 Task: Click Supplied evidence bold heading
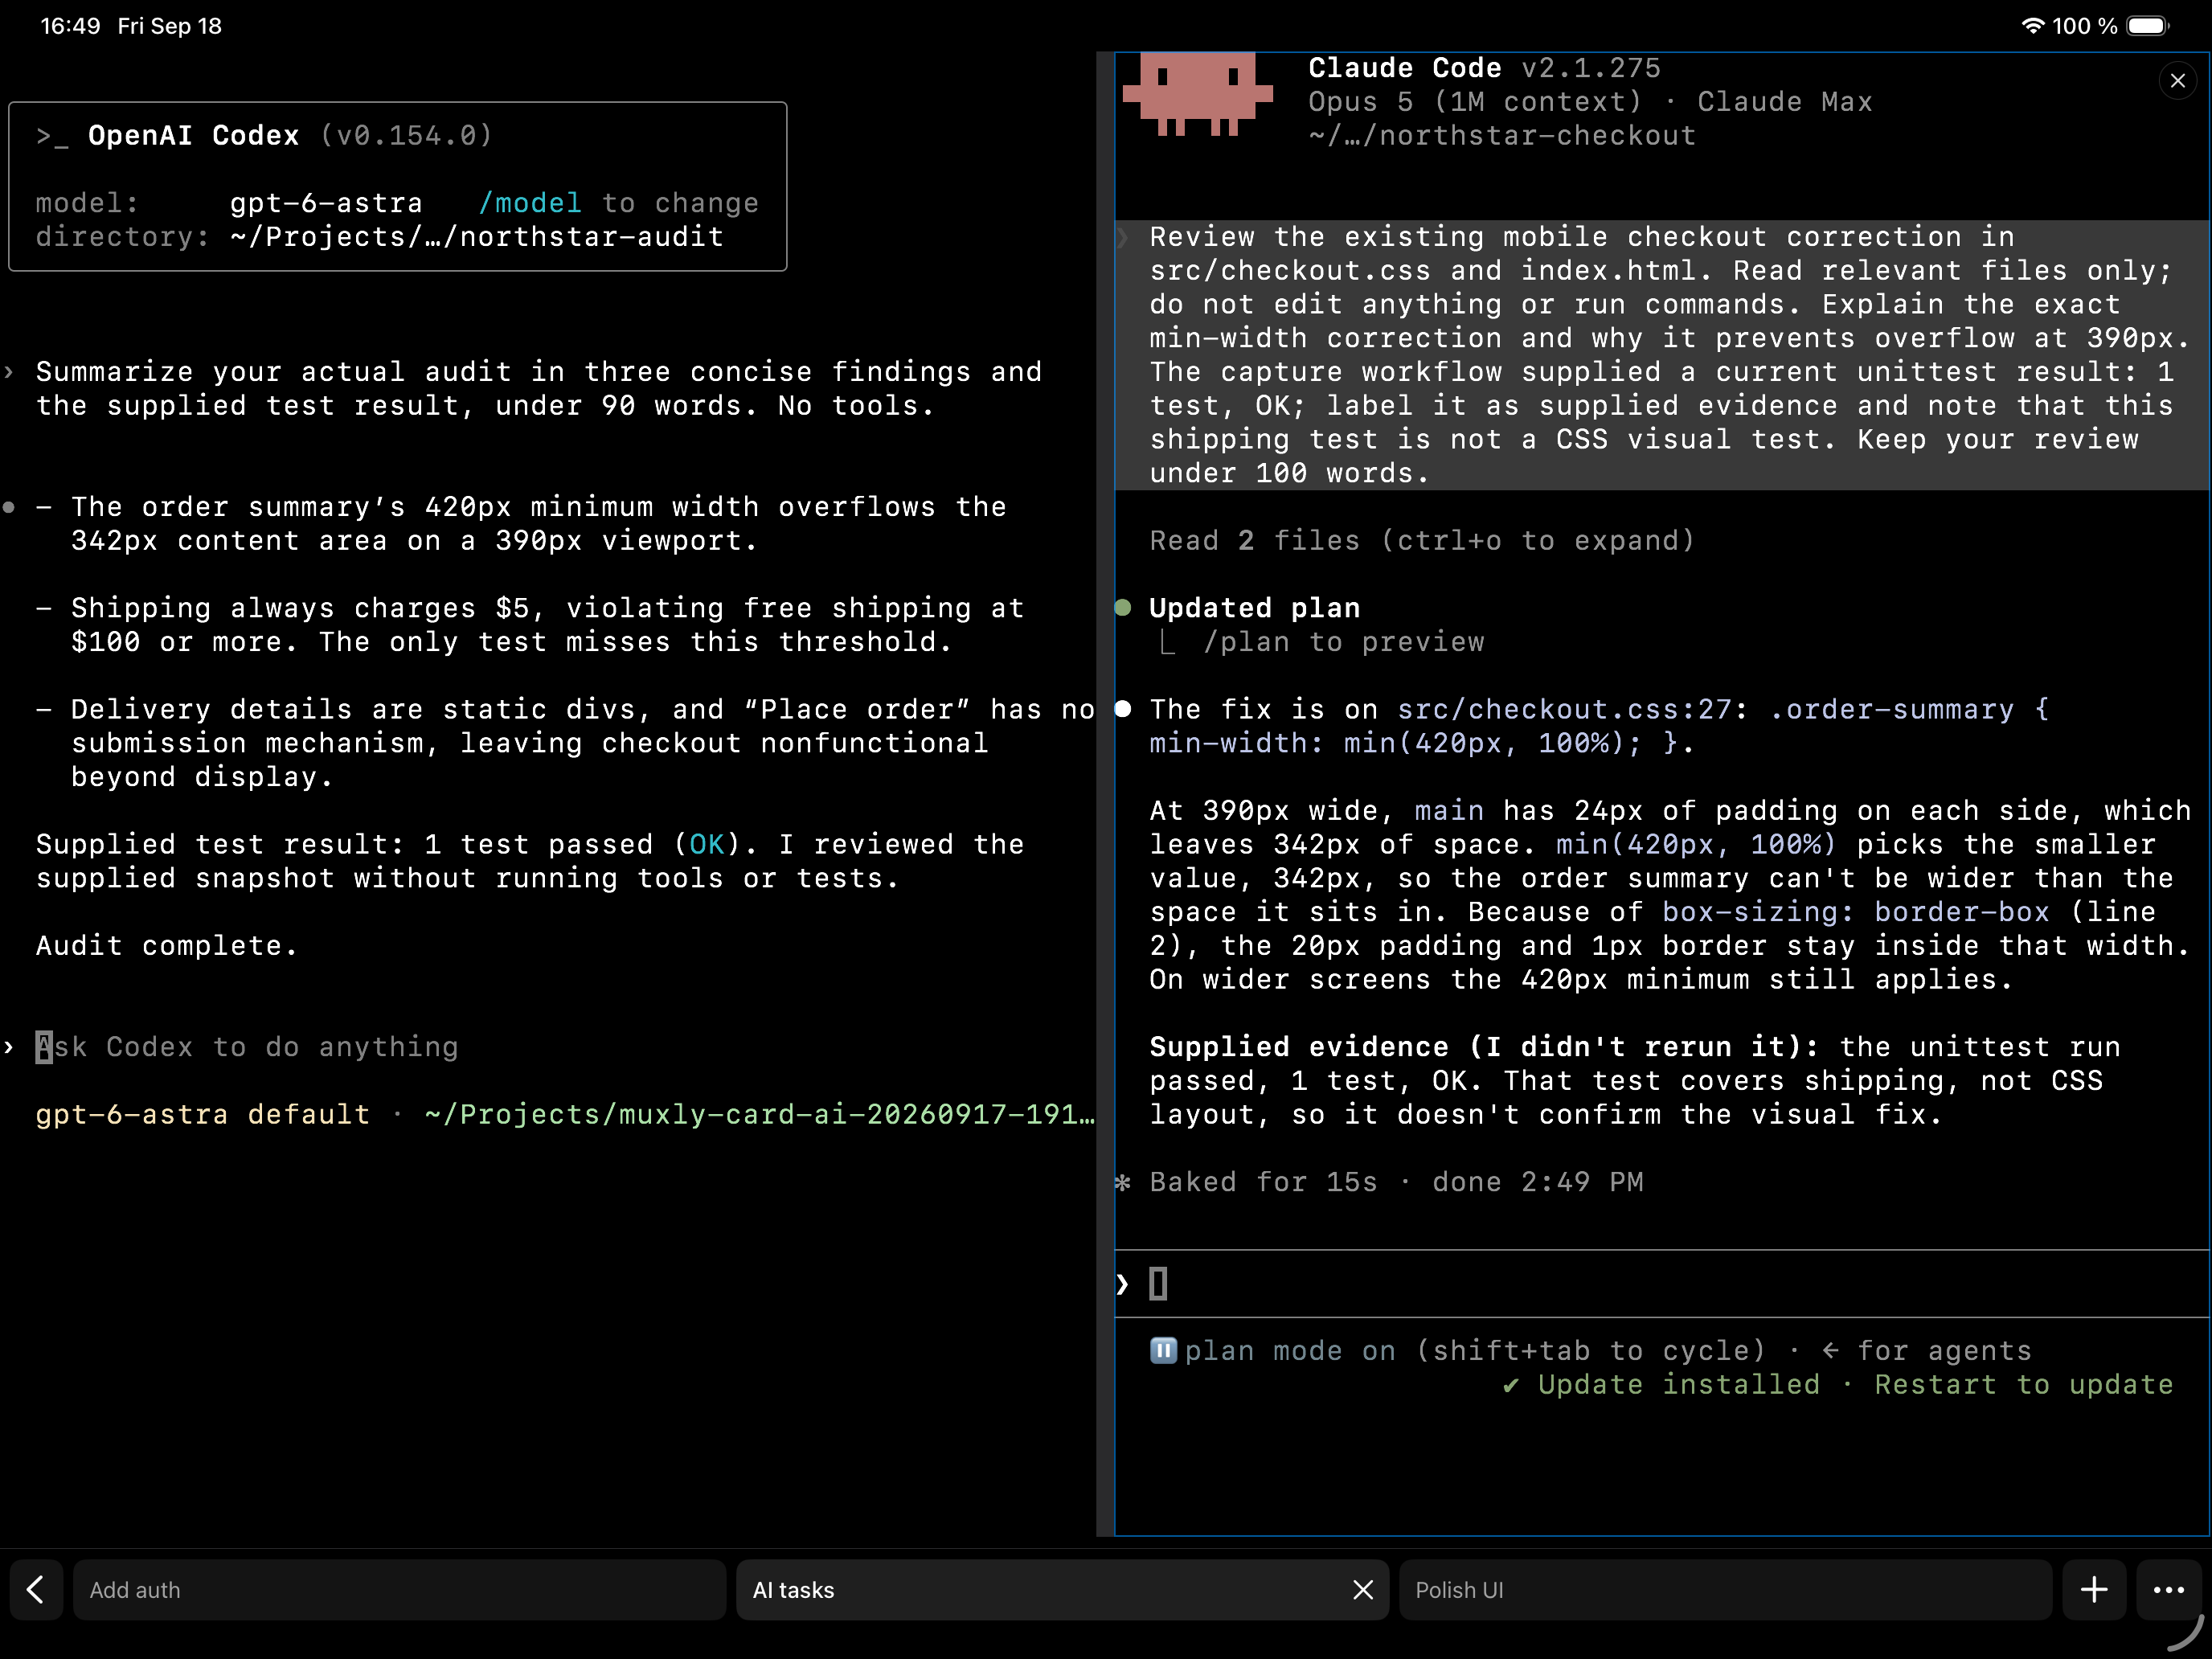(1484, 1047)
